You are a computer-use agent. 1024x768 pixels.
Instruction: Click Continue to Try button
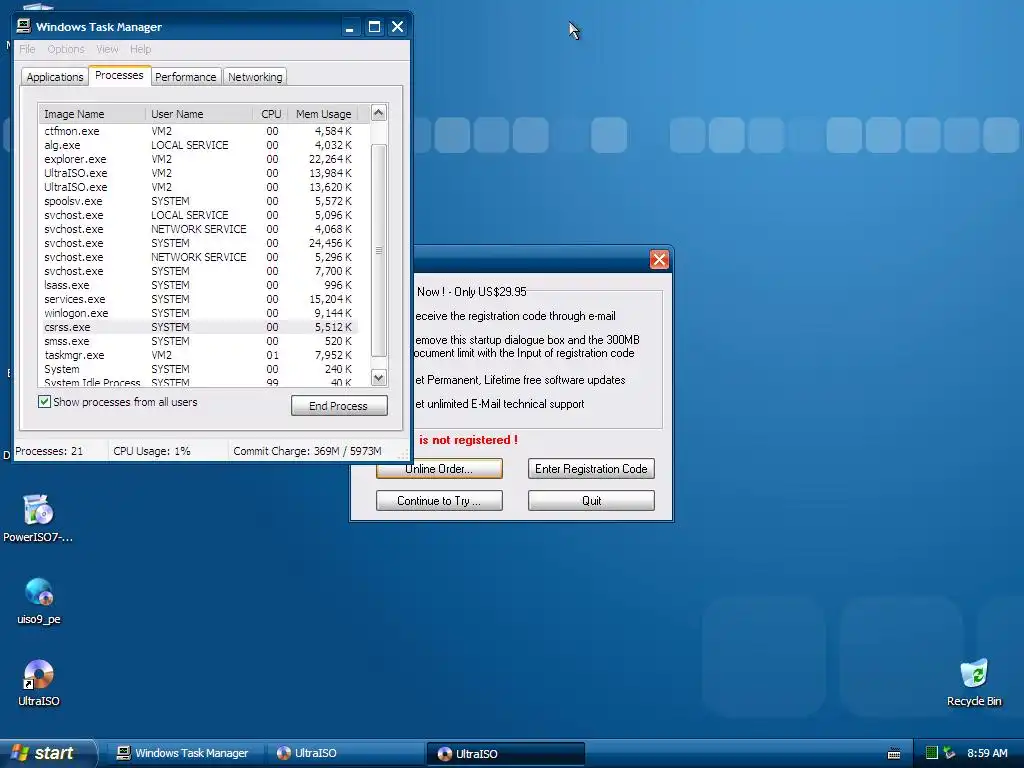439,501
